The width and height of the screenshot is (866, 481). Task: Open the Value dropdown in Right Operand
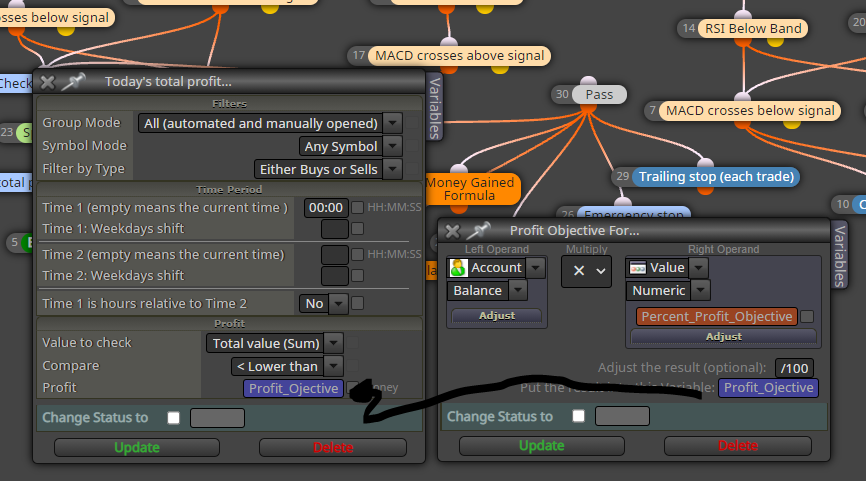pyautogui.click(x=699, y=268)
